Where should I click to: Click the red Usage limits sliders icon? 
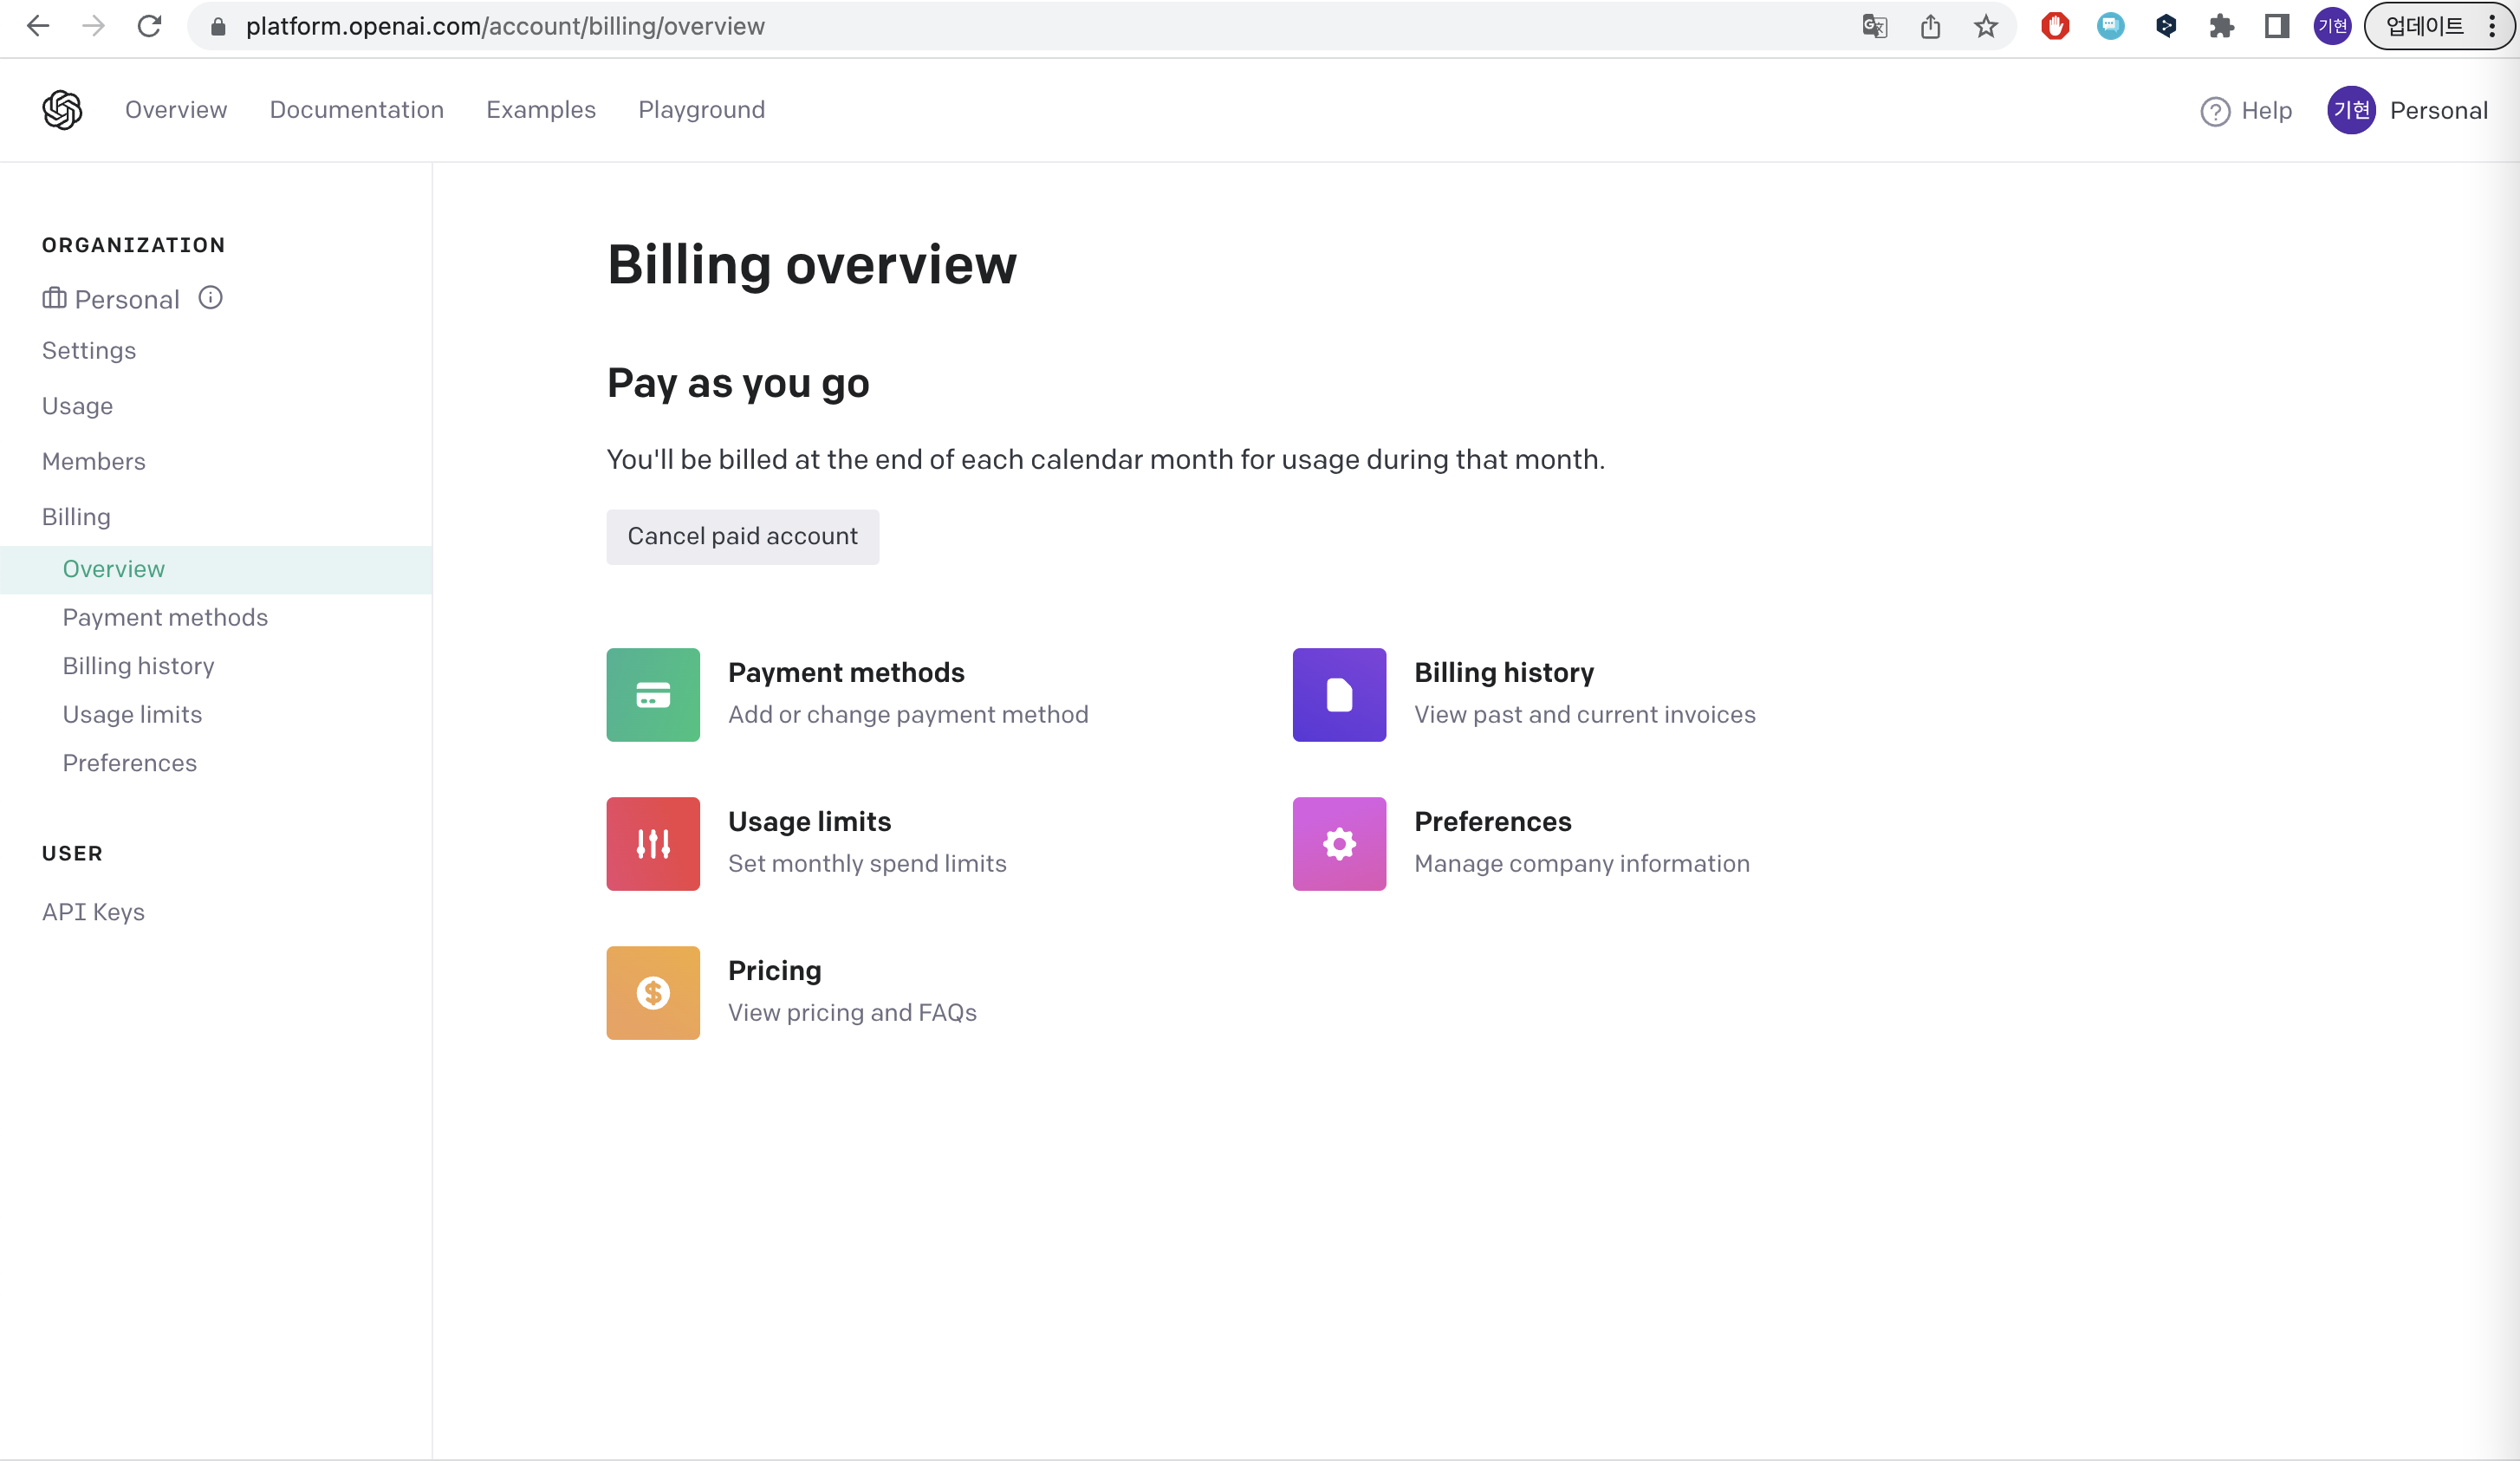click(x=653, y=844)
